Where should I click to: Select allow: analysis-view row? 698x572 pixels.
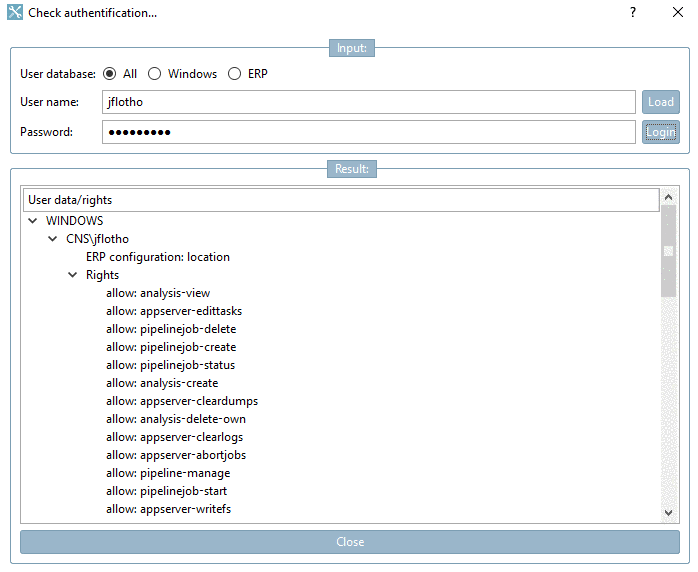[158, 293]
